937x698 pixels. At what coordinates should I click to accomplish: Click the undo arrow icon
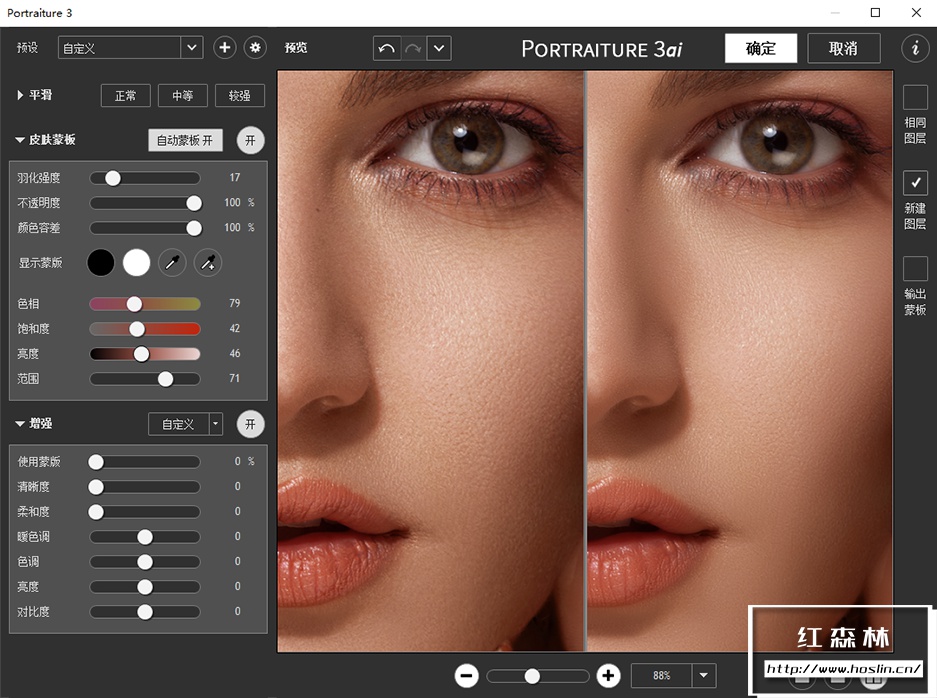tap(386, 48)
